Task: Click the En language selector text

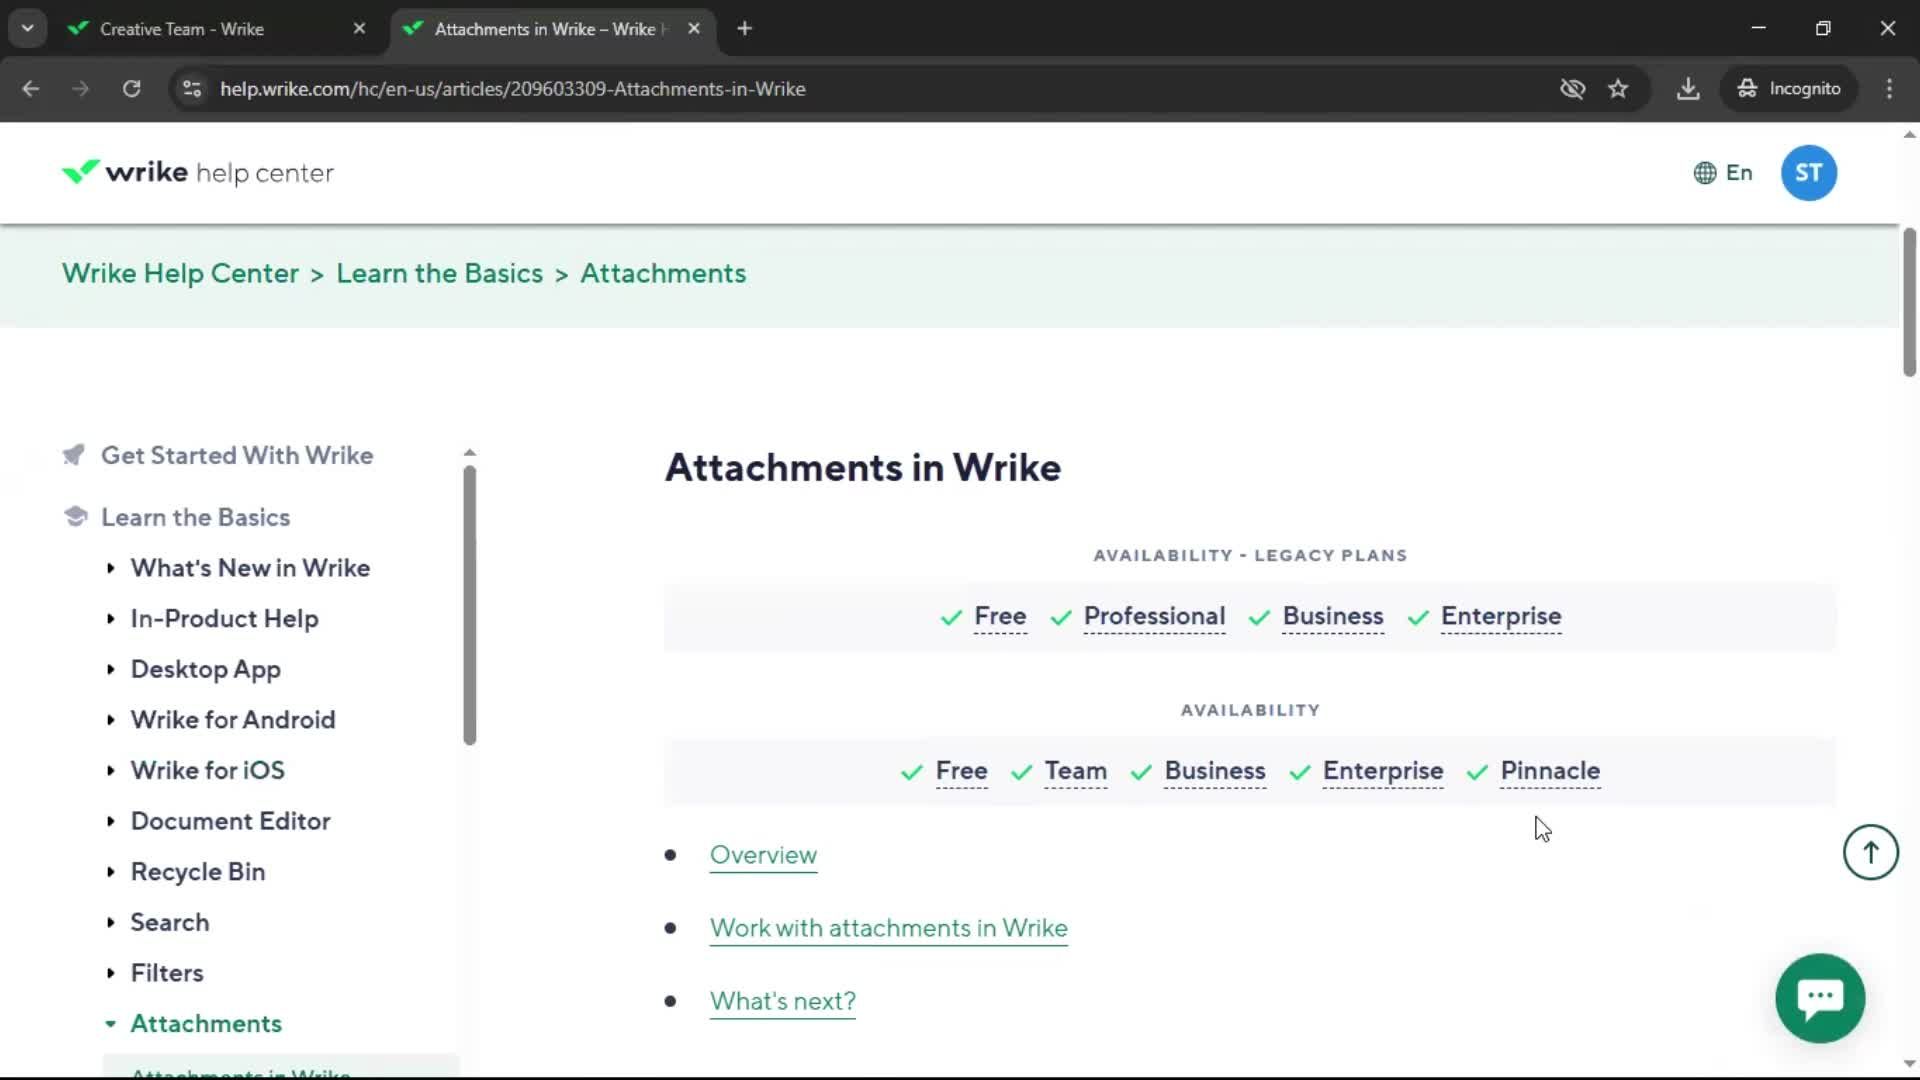Action: coord(1739,173)
